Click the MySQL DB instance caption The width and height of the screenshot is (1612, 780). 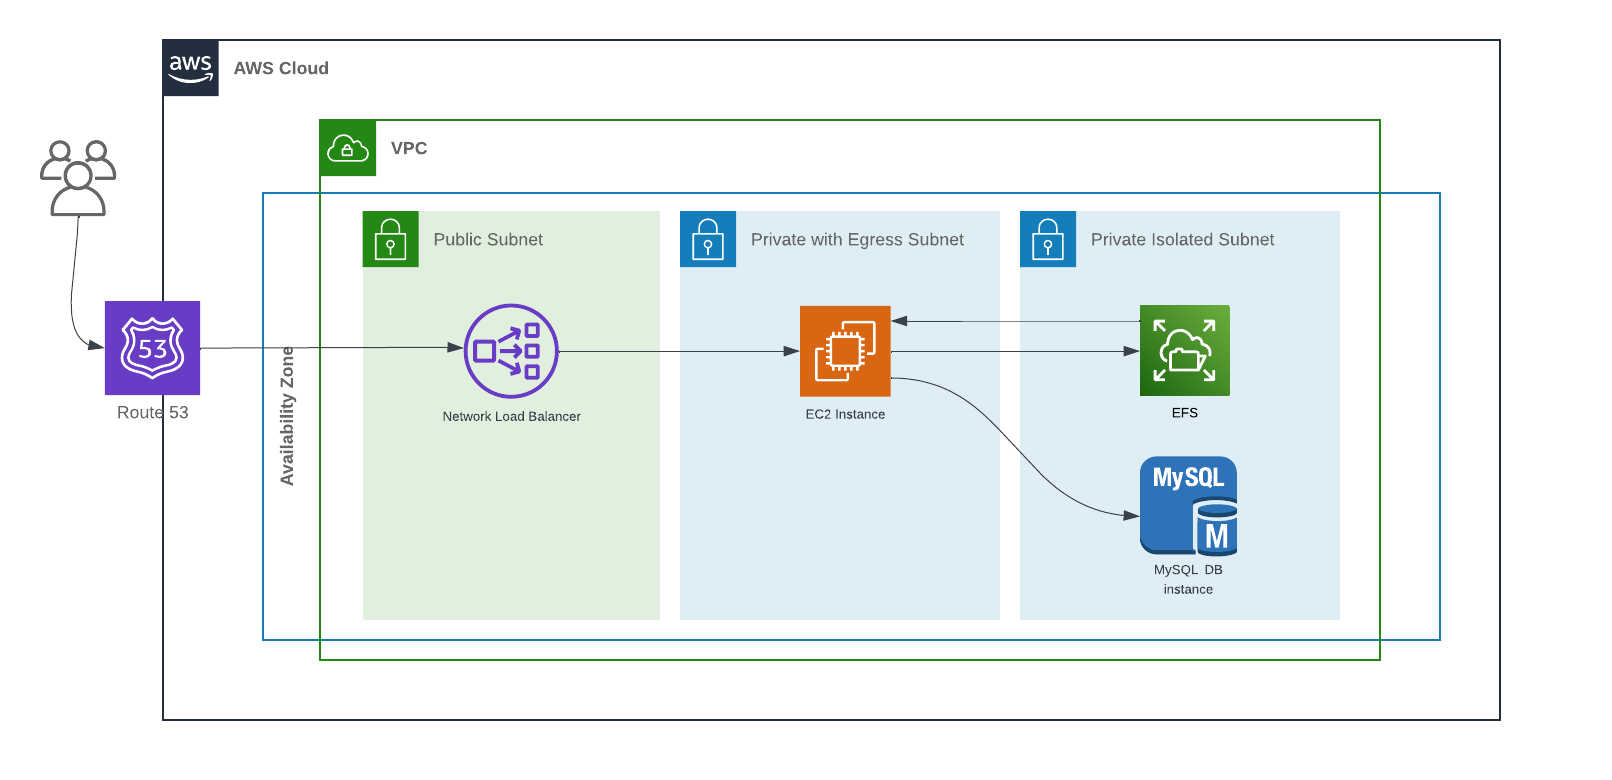point(1188,579)
